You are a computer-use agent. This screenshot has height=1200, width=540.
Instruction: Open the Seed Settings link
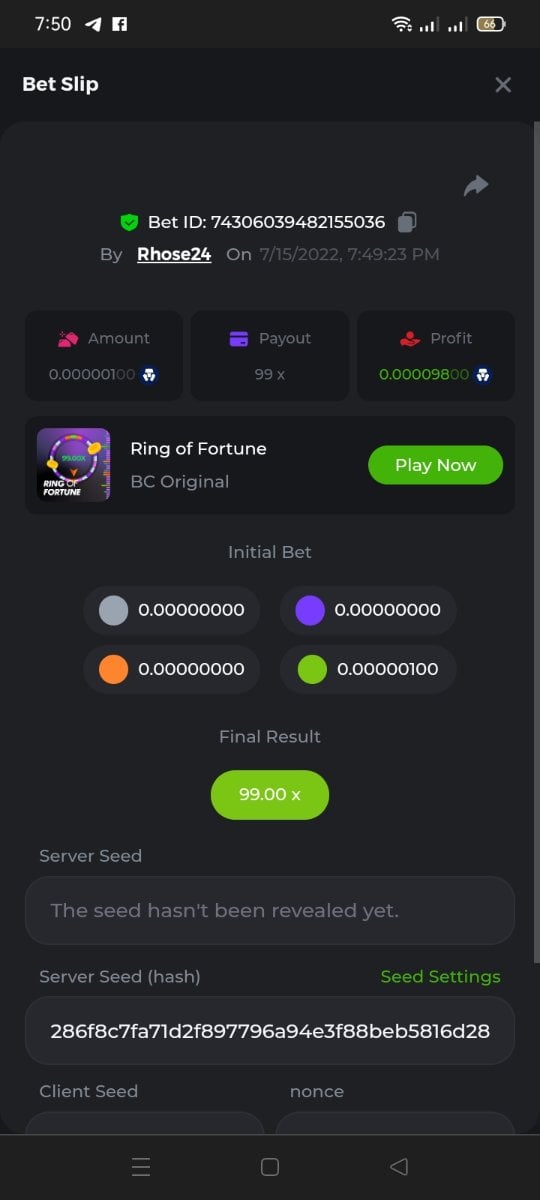pos(440,977)
